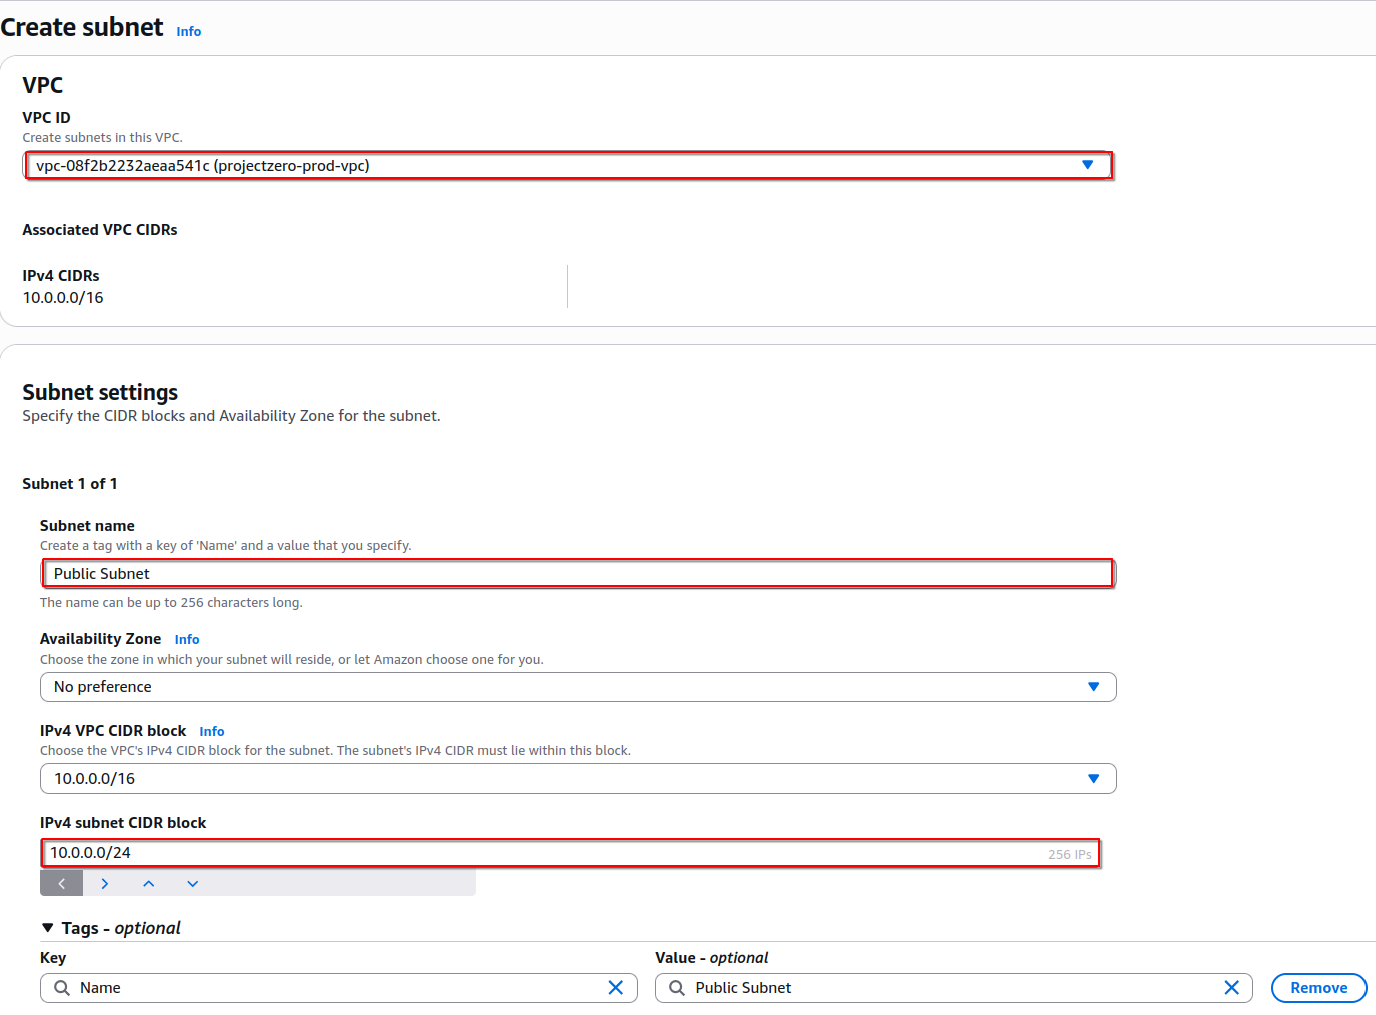Open the Info link beside Create subnet
Image resolution: width=1376 pixels, height=1015 pixels.
[189, 31]
